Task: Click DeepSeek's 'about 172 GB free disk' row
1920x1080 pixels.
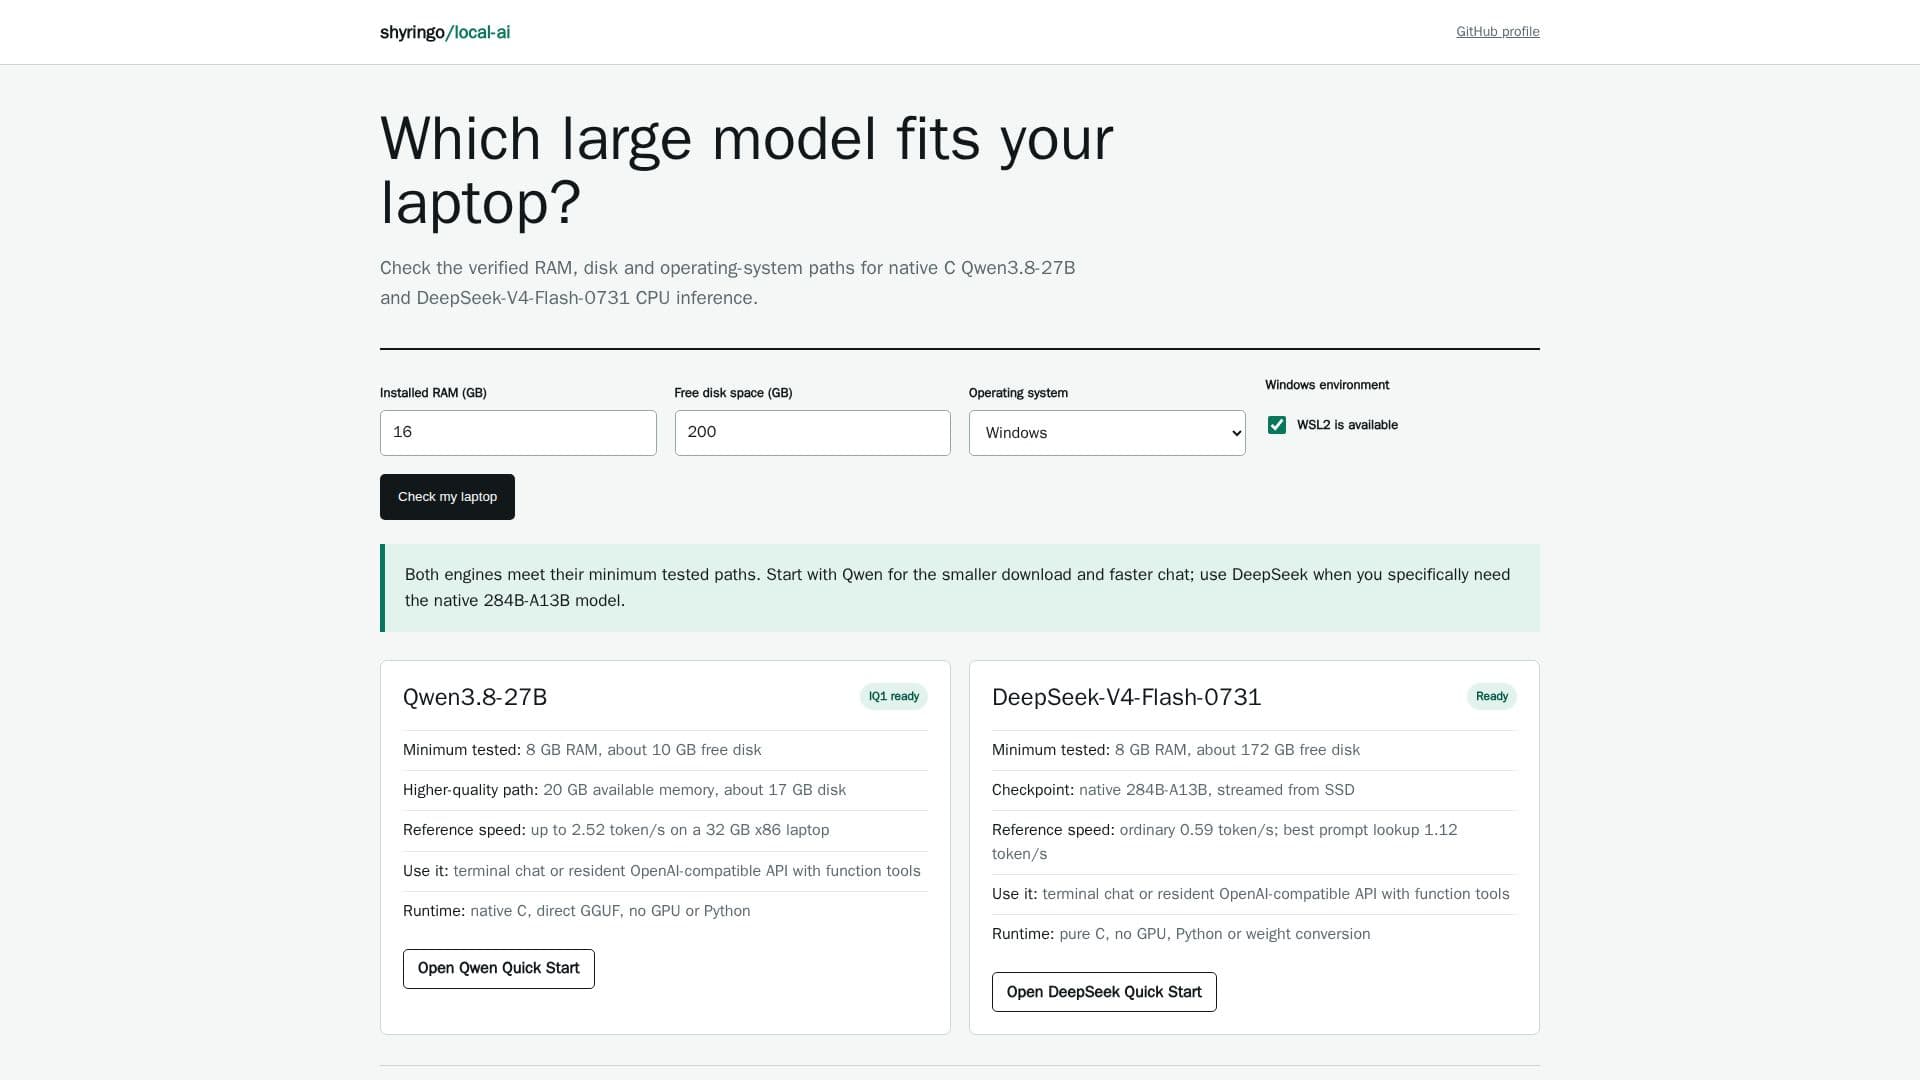Action: 1254,750
